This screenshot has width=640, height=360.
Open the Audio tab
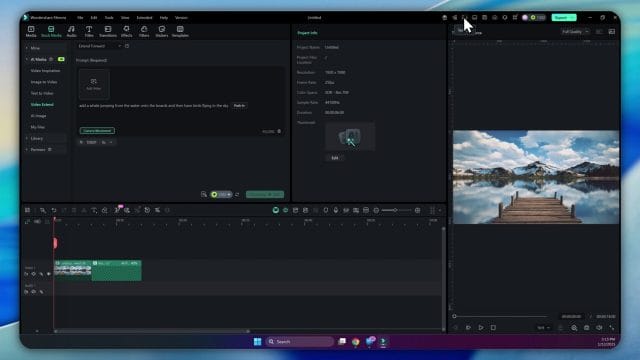pyautogui.click(x=71, y=31)
